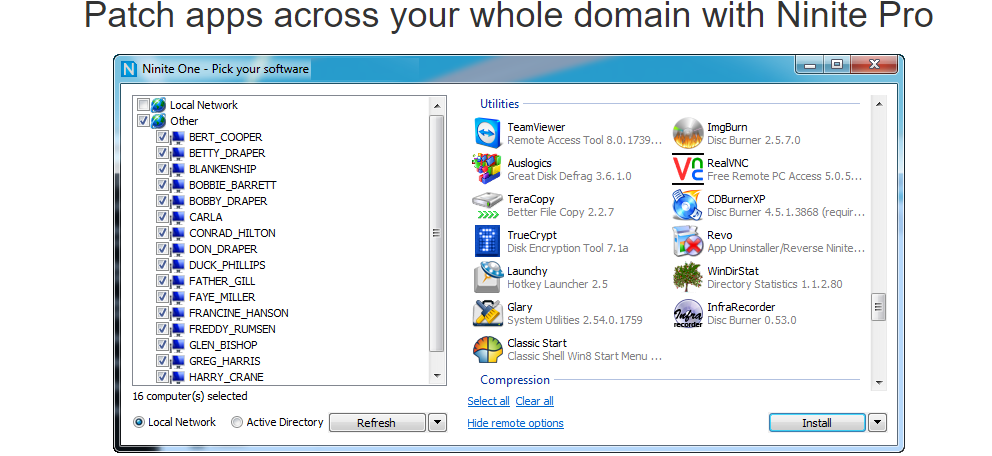The width and height of the screenshot is (992, 456).
Task: Click computer icon next to BLANKENSHIP
Action: pyautogui.click(x=178, y=169)
